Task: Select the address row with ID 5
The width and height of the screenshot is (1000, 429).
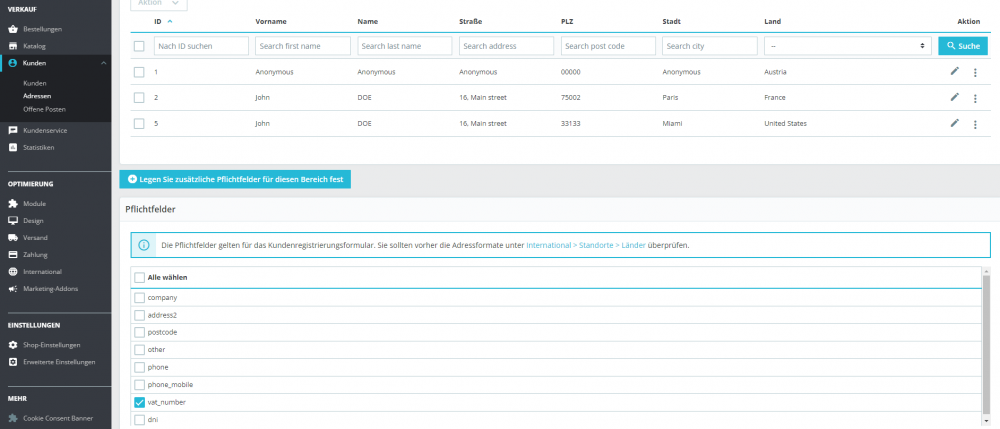Action: click(139, 124)
